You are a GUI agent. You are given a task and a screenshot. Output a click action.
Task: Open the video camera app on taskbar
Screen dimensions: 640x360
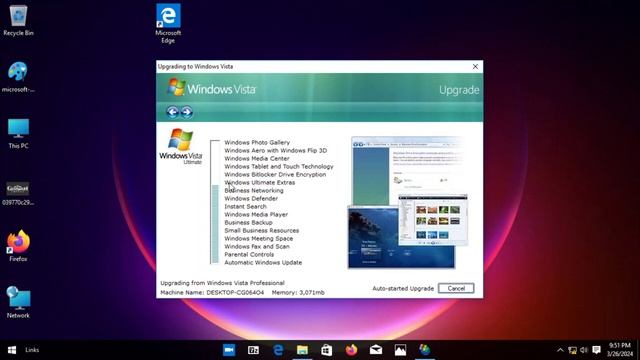point(229,350)
